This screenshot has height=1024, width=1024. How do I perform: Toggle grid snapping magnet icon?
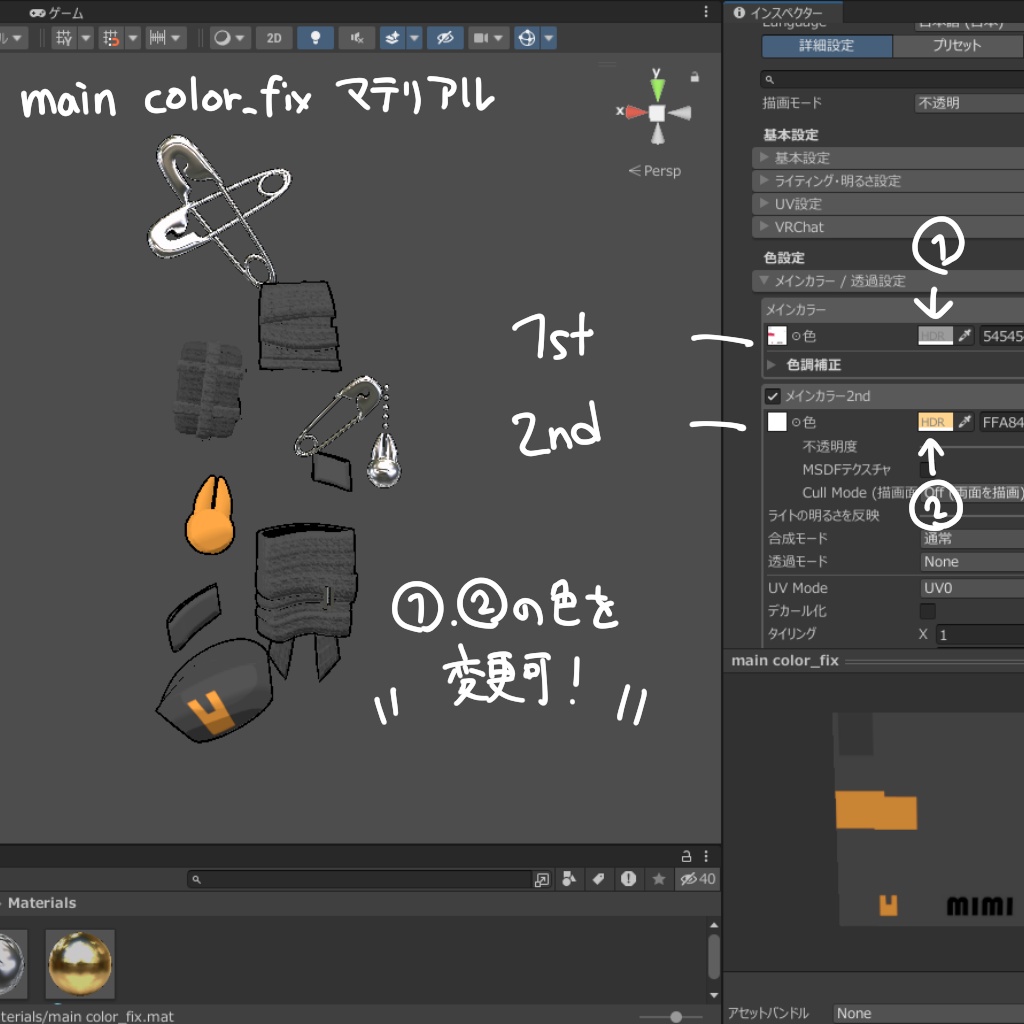click(x=111, y=38)
